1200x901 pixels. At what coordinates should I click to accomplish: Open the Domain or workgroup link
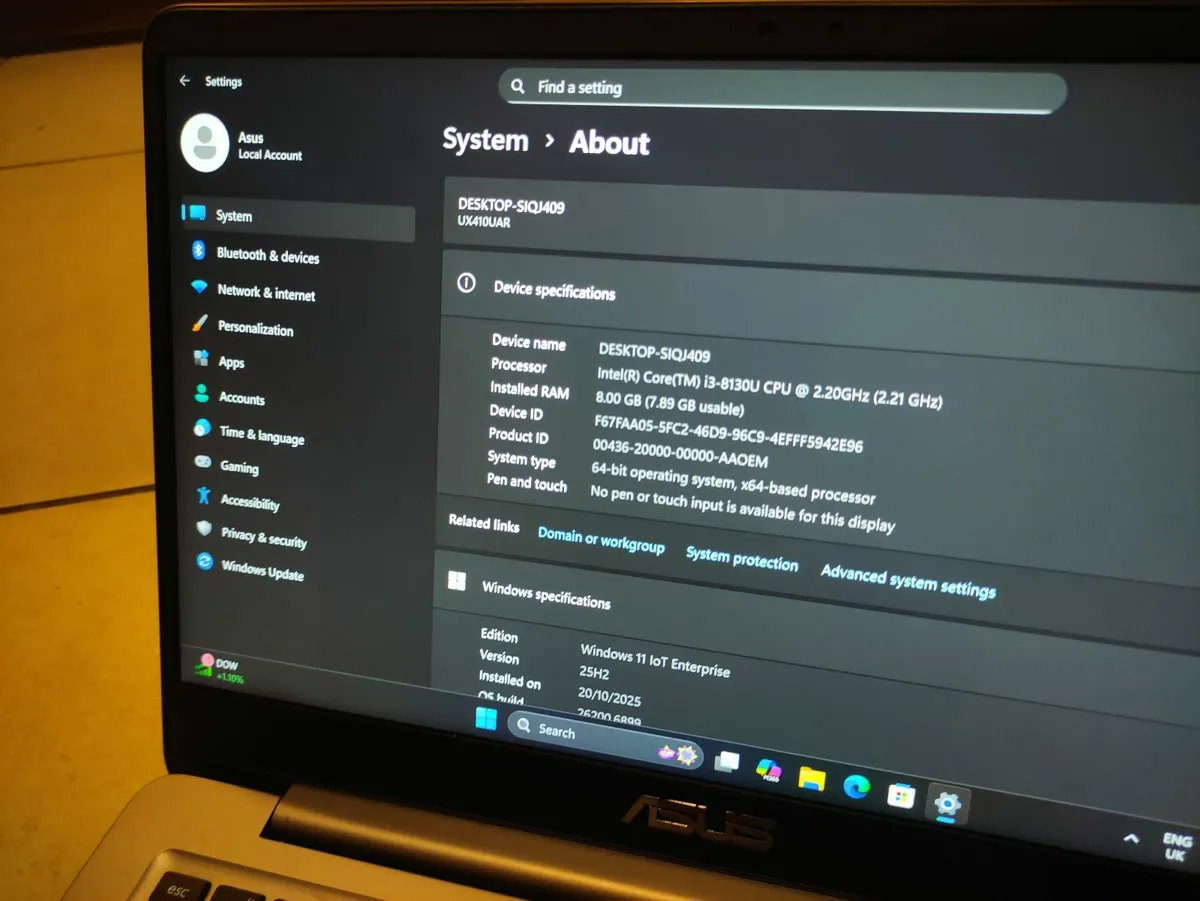(601, 540)
